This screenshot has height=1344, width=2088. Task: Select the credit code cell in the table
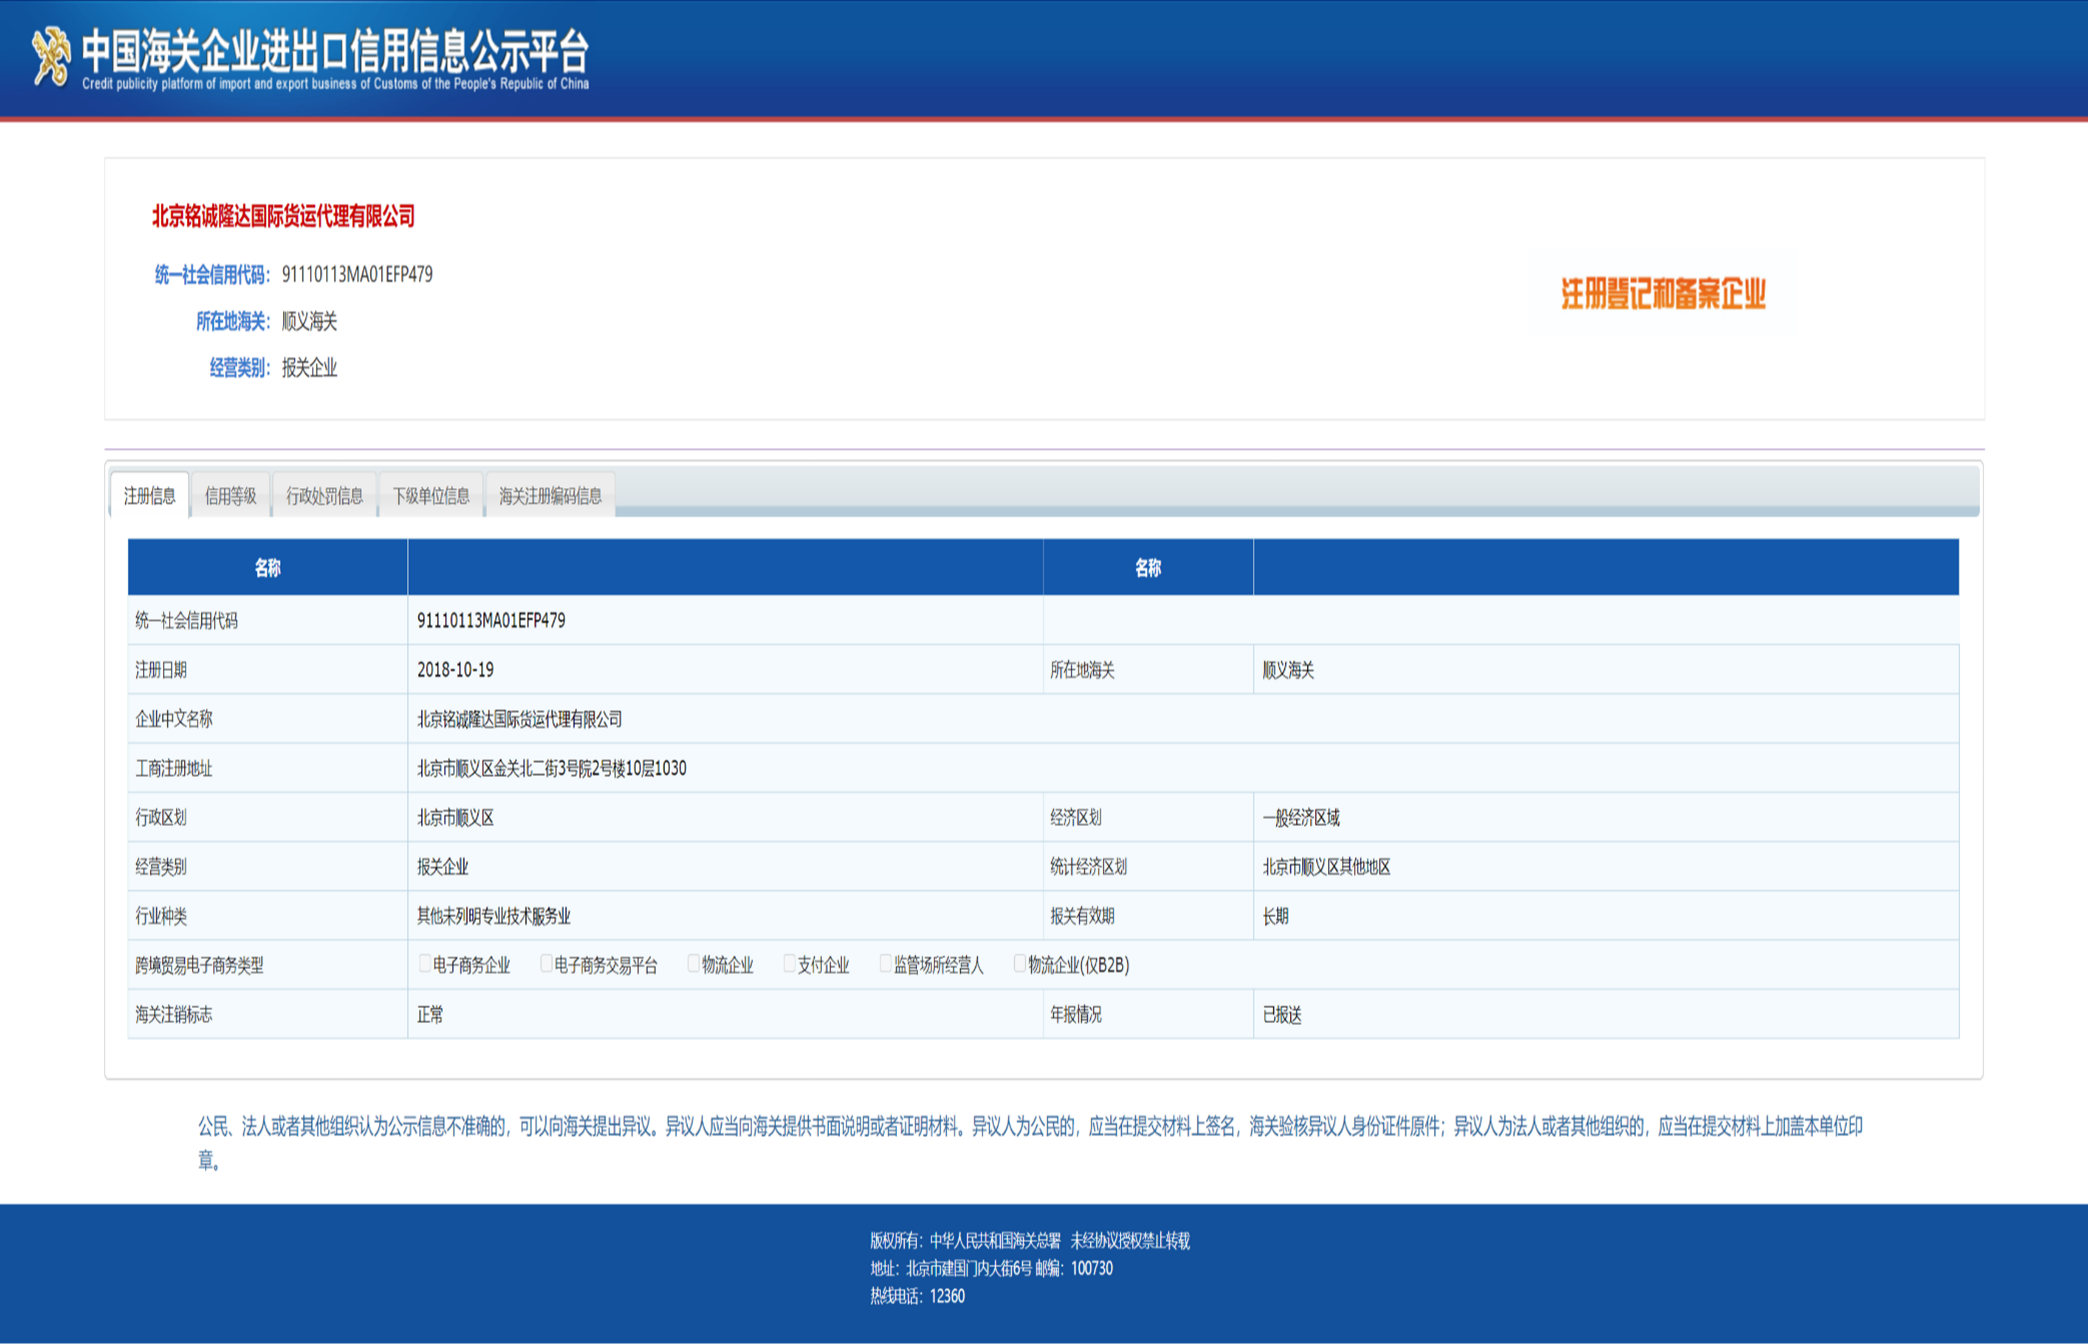click(725, 620)
